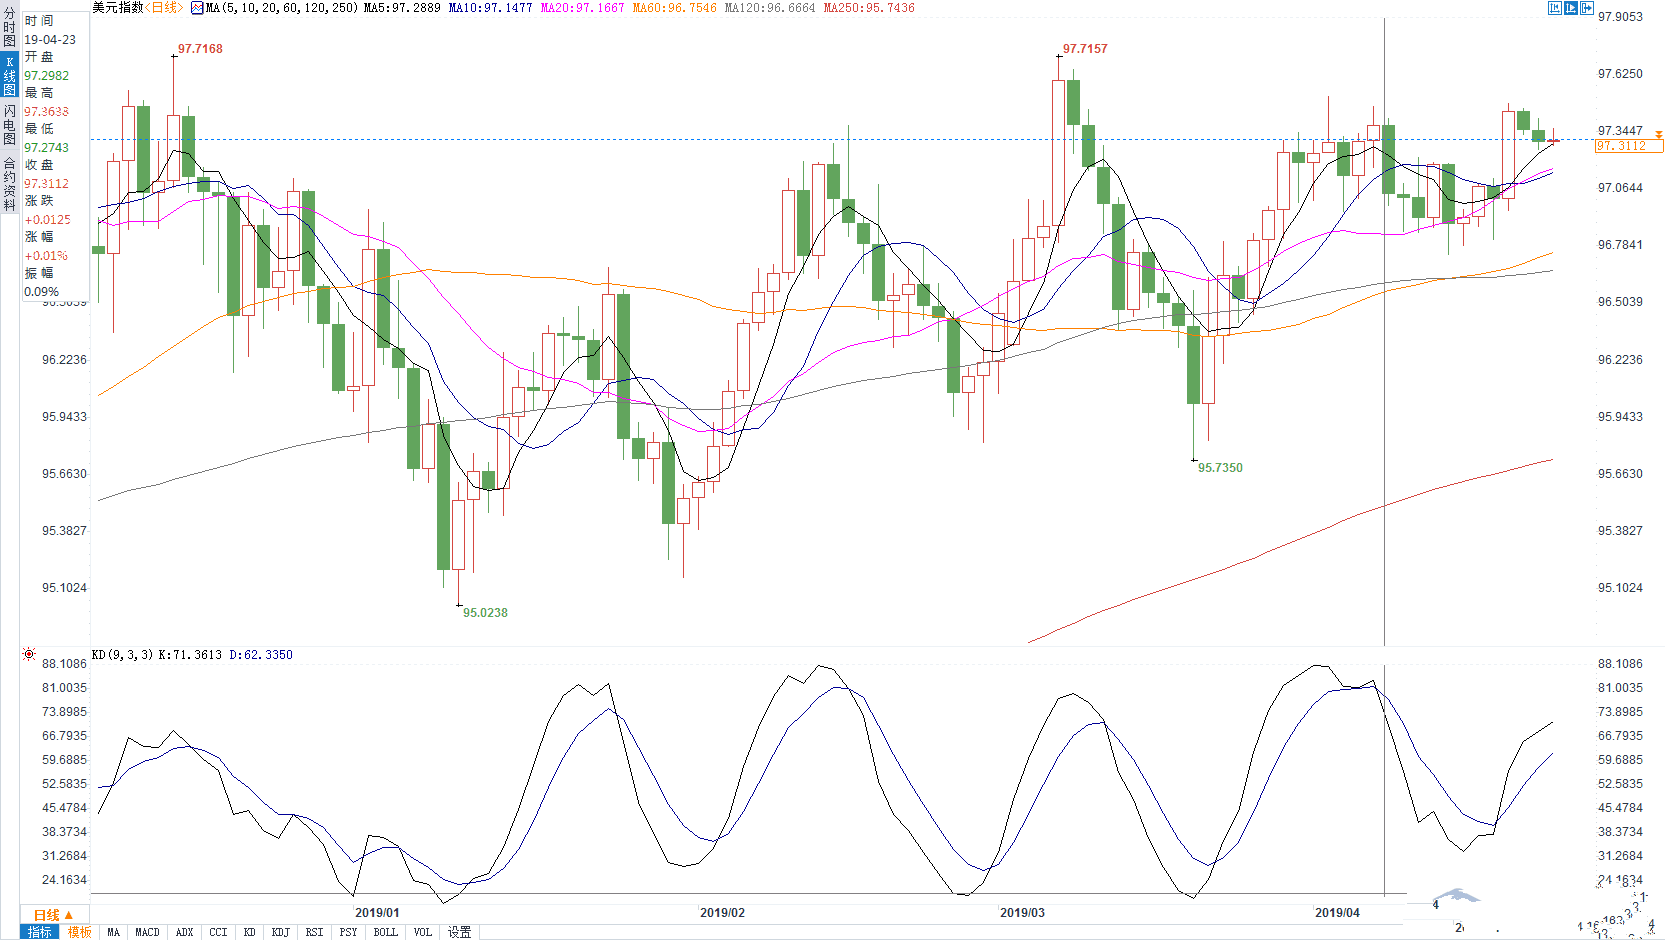Apply the ADX indicator
1665x940 pixels.
[x=185, y=932]
